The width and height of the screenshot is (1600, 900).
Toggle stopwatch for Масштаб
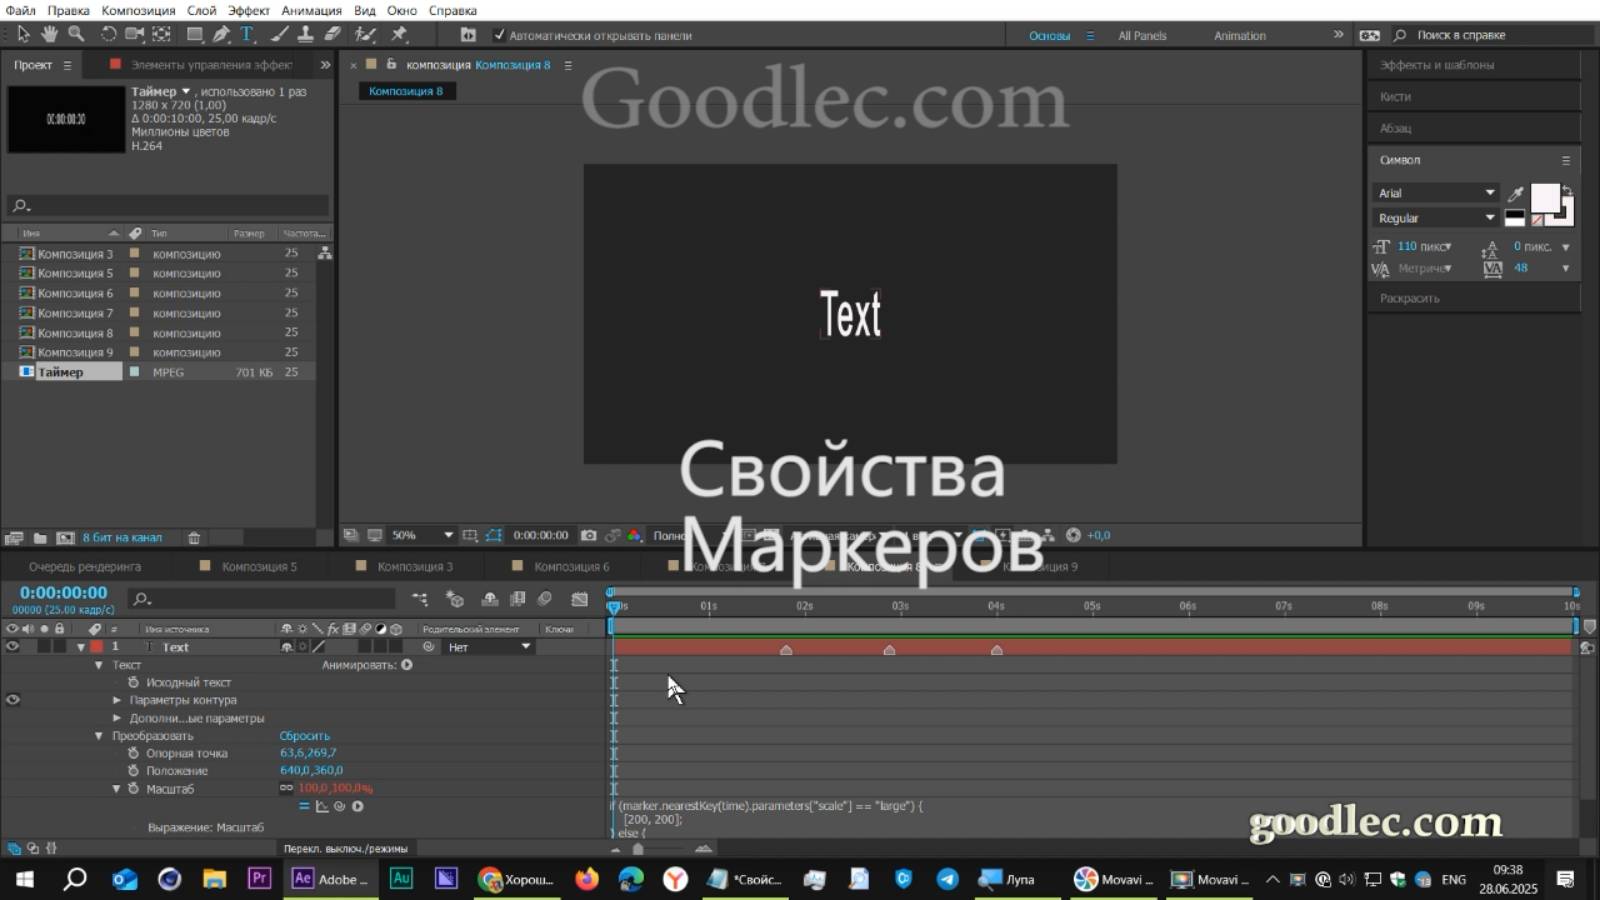click(x=133, y=788)
